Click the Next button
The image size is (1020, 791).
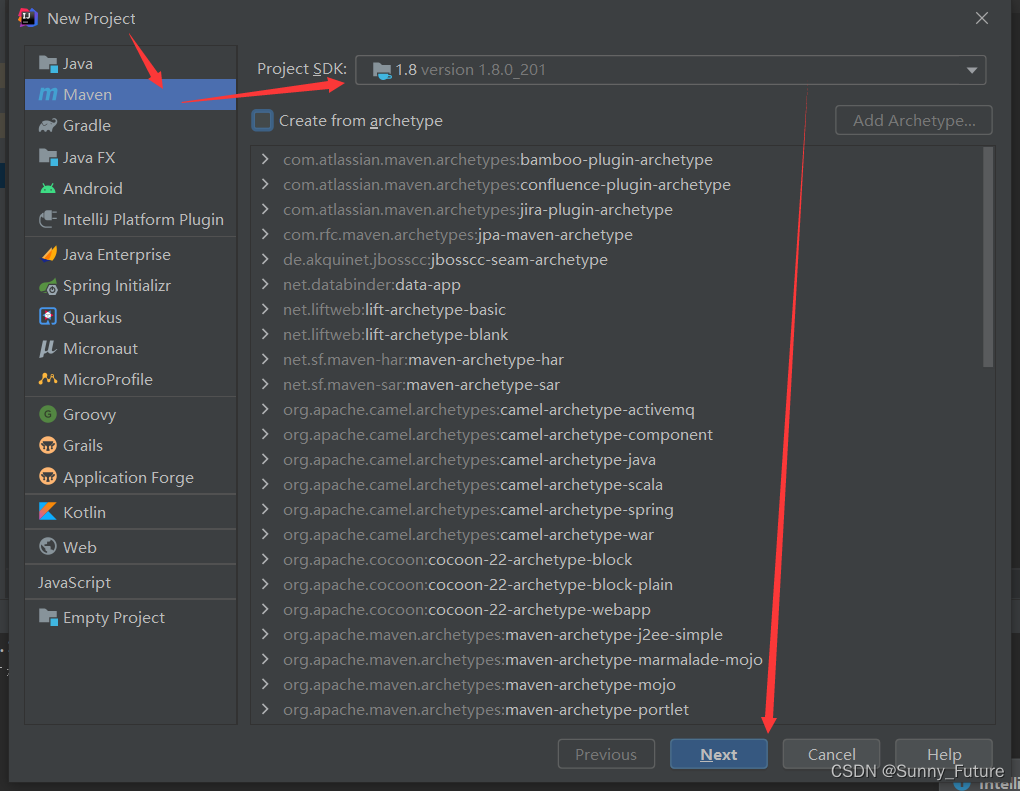tap(719, 755)
